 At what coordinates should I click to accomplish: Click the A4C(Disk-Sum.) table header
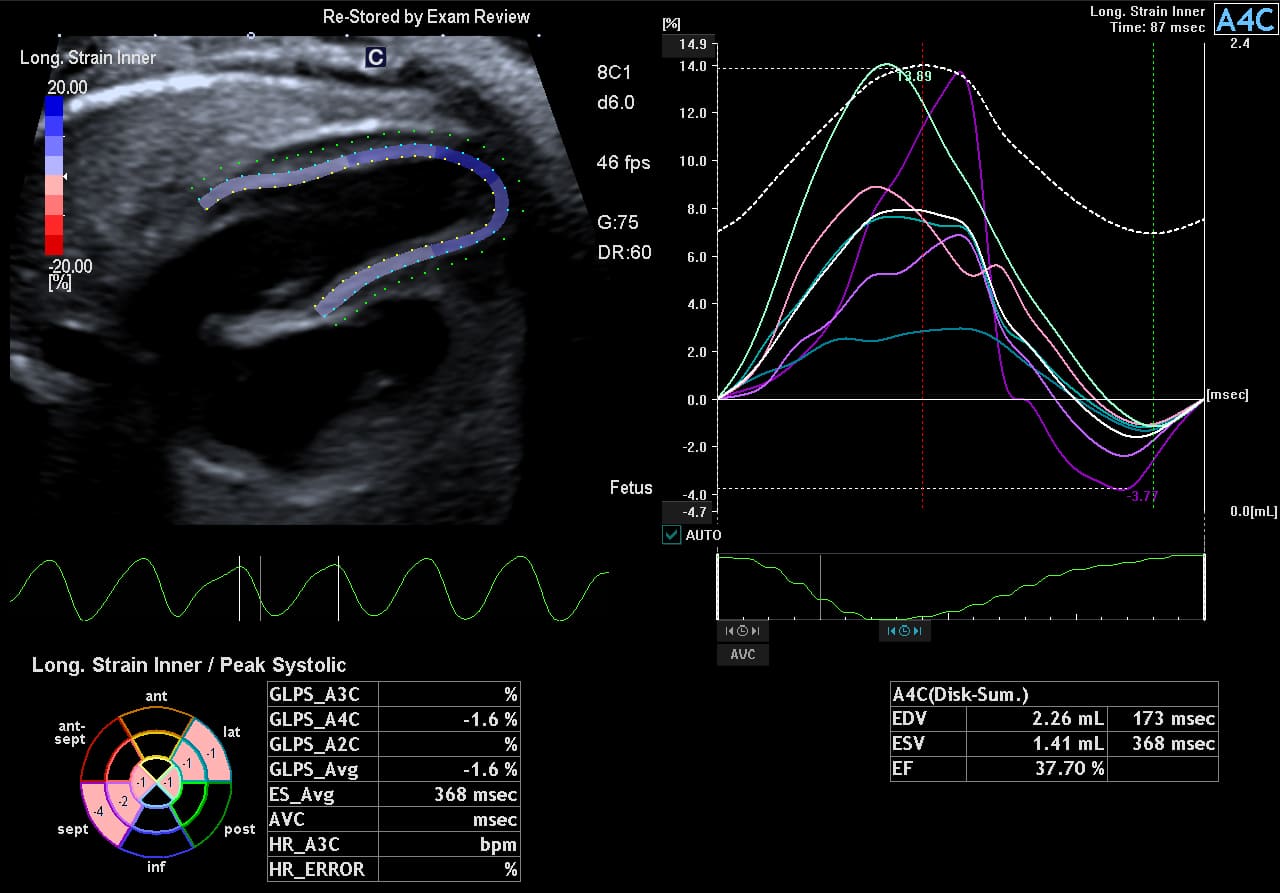[1054, 694]
